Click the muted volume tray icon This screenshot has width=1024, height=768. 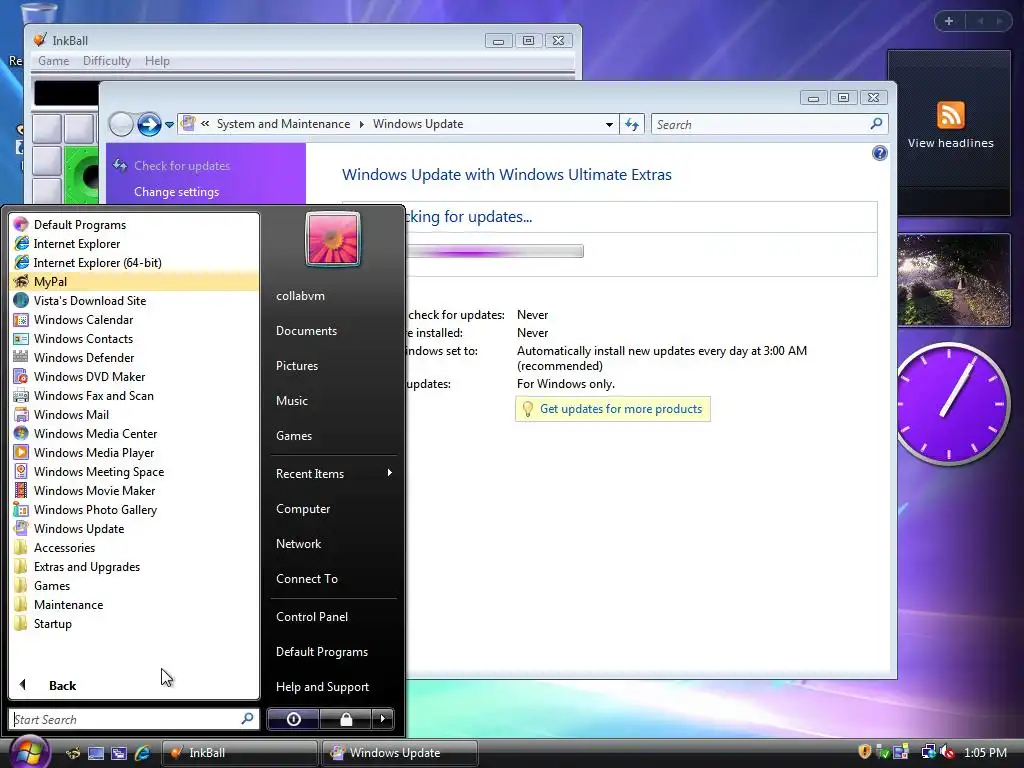click(x=947, y=752)
